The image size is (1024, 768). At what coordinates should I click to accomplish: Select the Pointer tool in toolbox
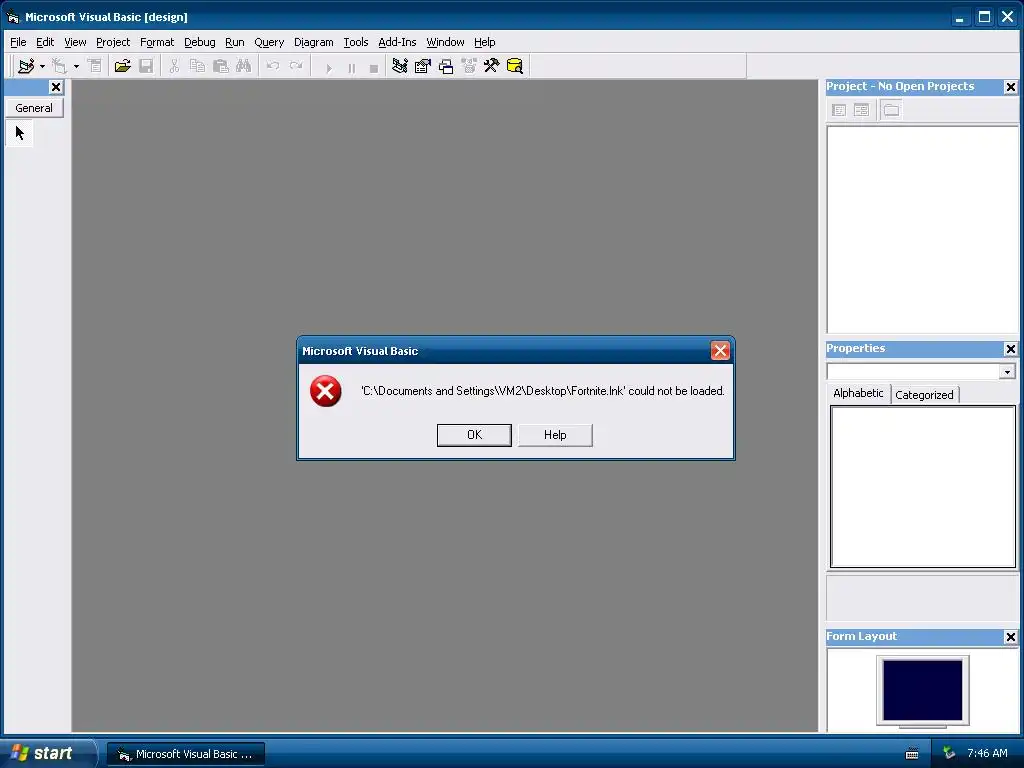coord(20,134)
